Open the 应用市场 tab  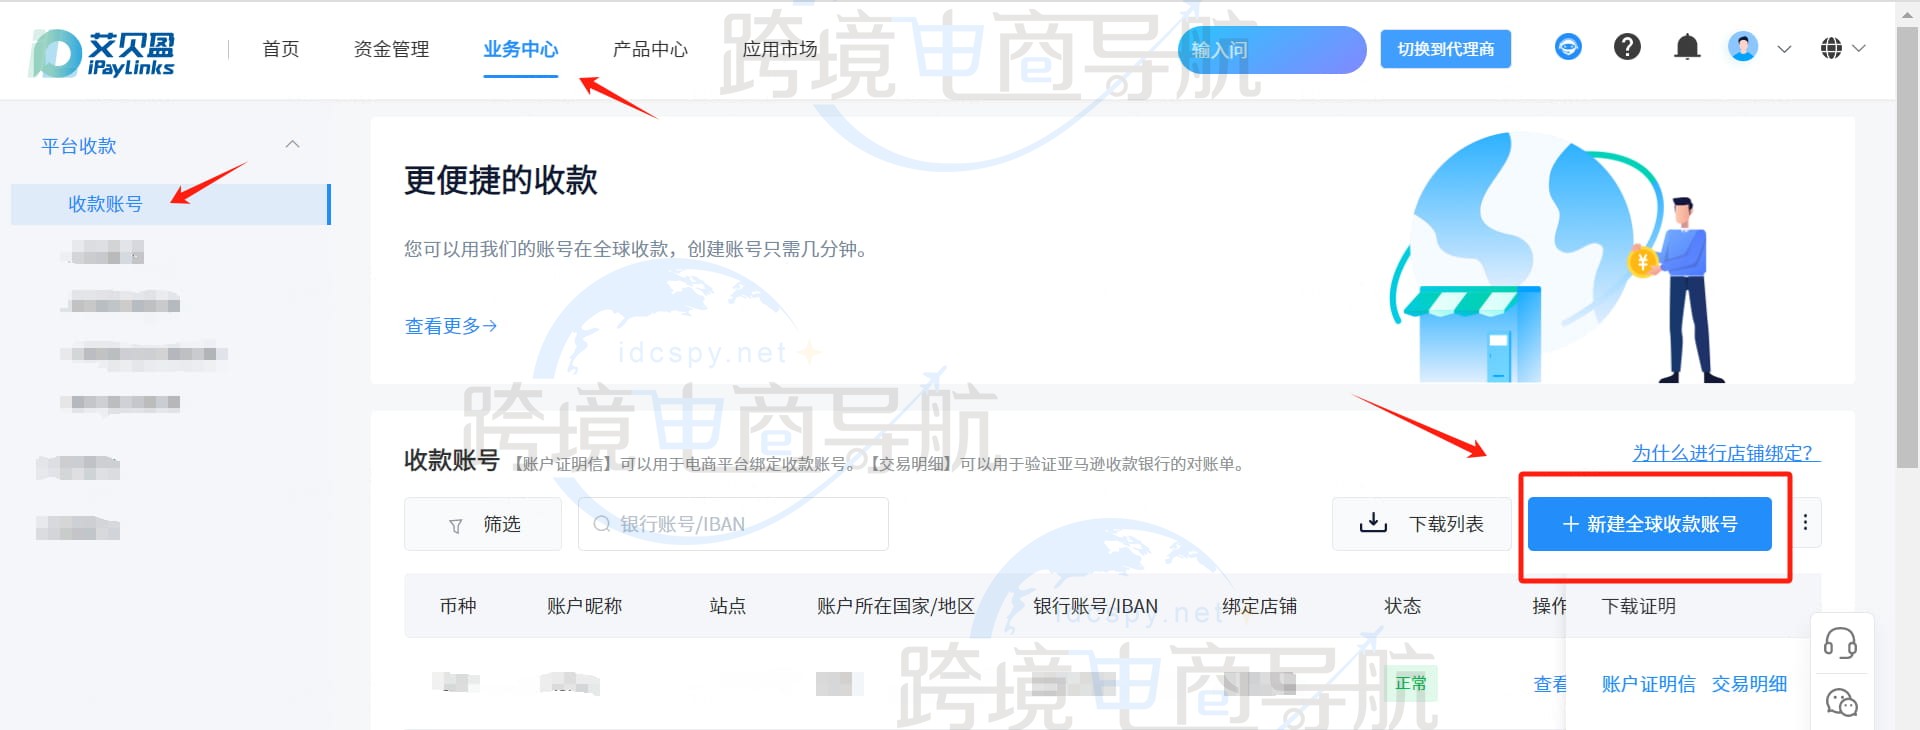click(x=780, y=49)
